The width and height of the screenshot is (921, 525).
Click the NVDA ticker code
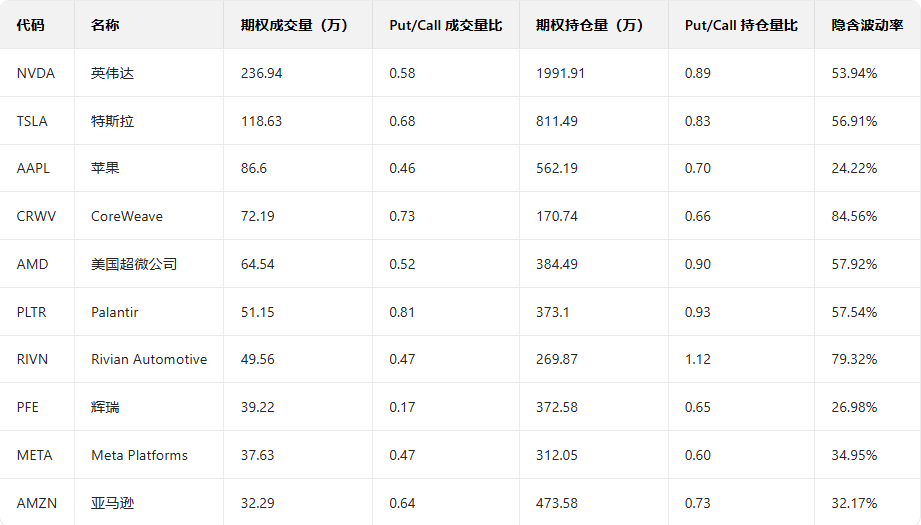[36, 73]
